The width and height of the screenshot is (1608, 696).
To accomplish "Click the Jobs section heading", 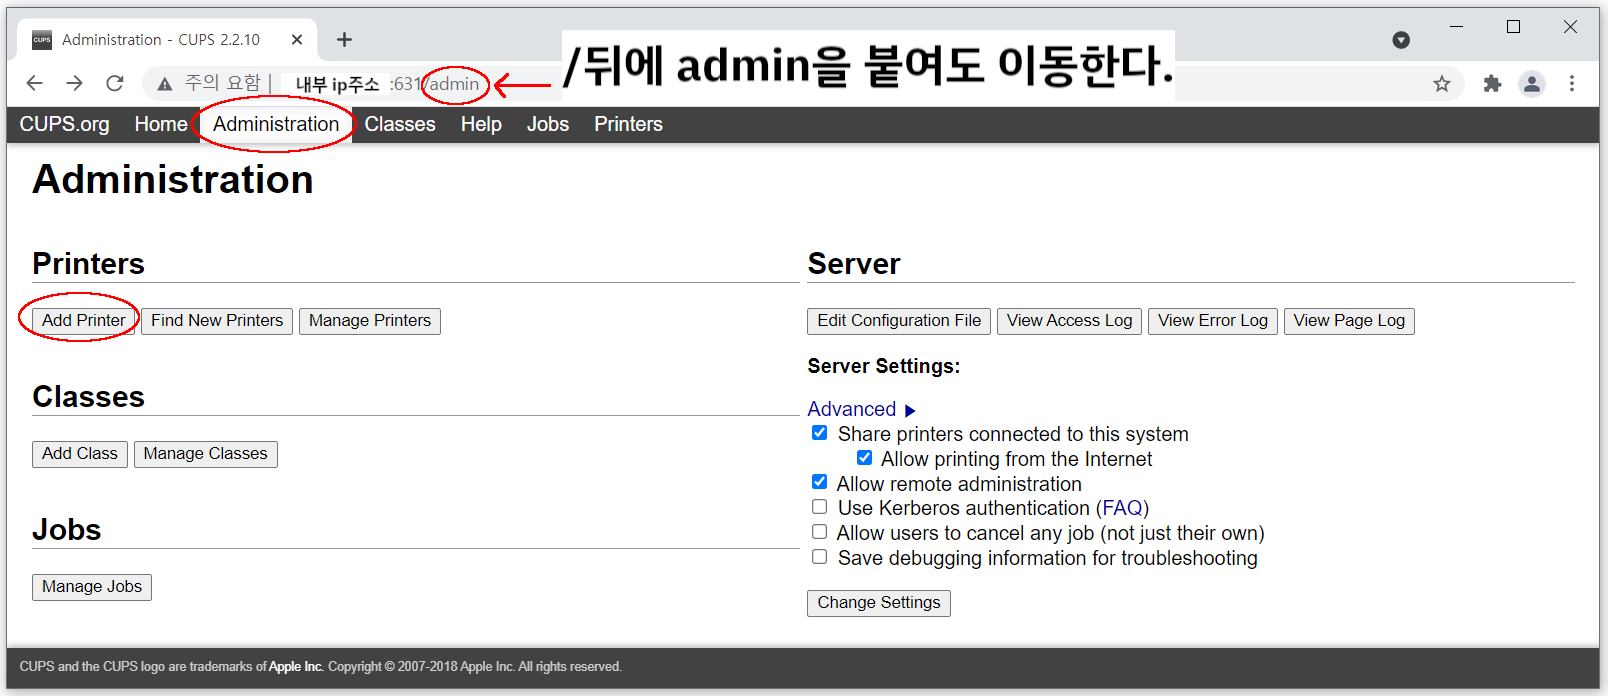I will pyautogui.click(x=67, y=529).
